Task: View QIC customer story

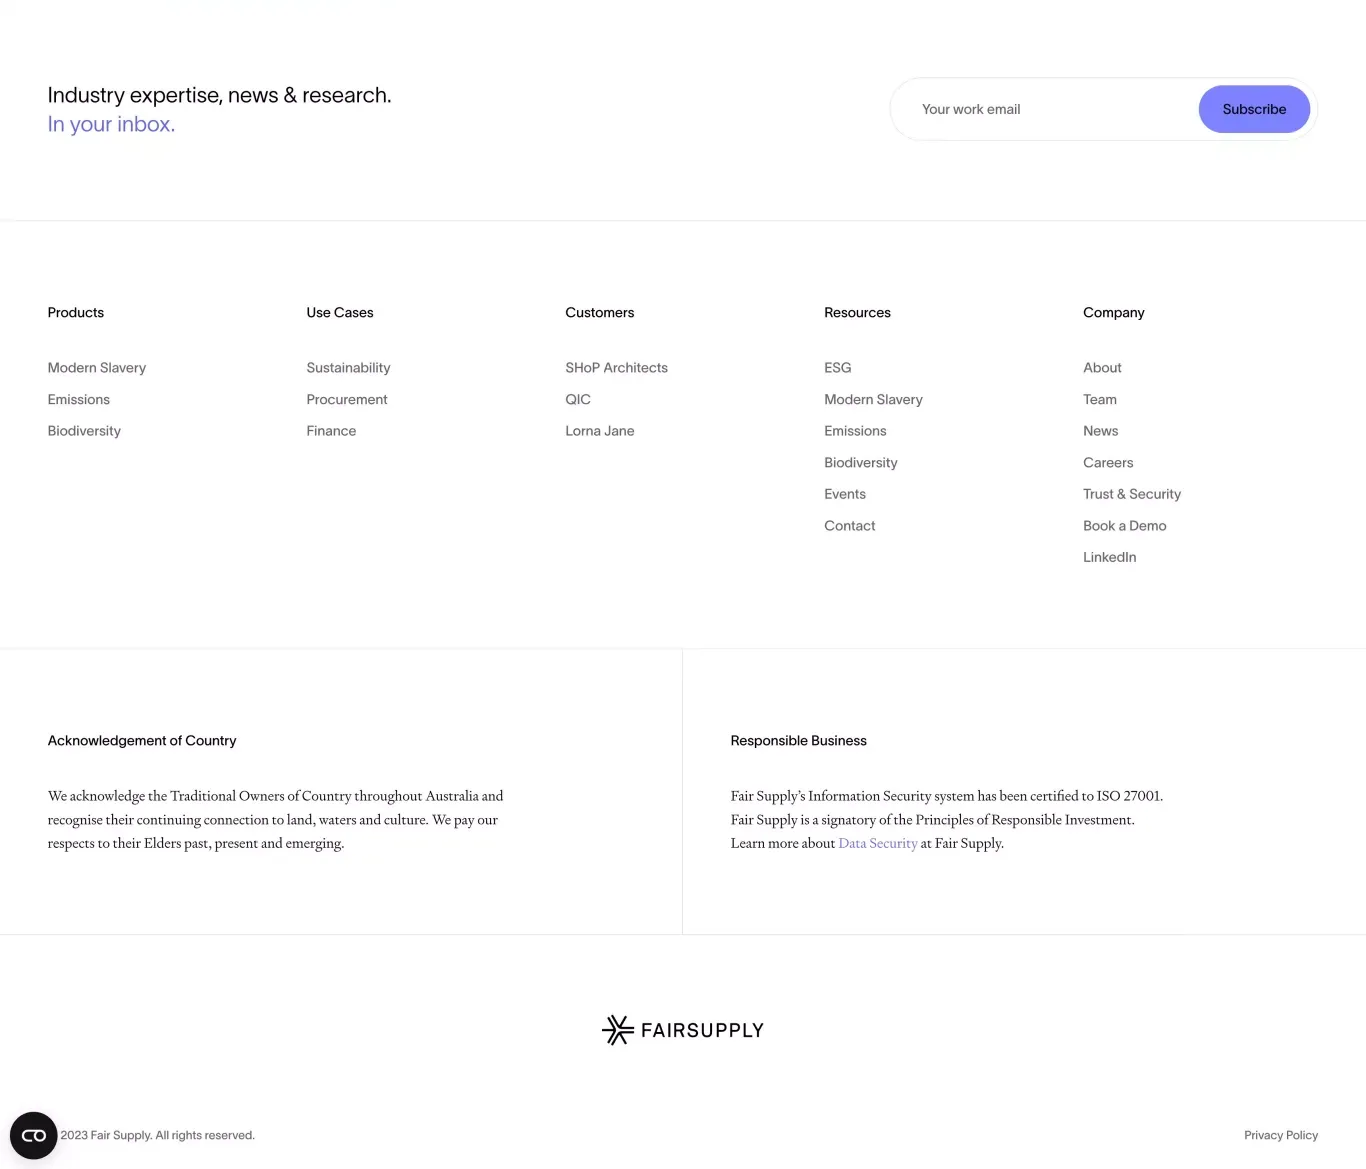Action: click(578, 399)
